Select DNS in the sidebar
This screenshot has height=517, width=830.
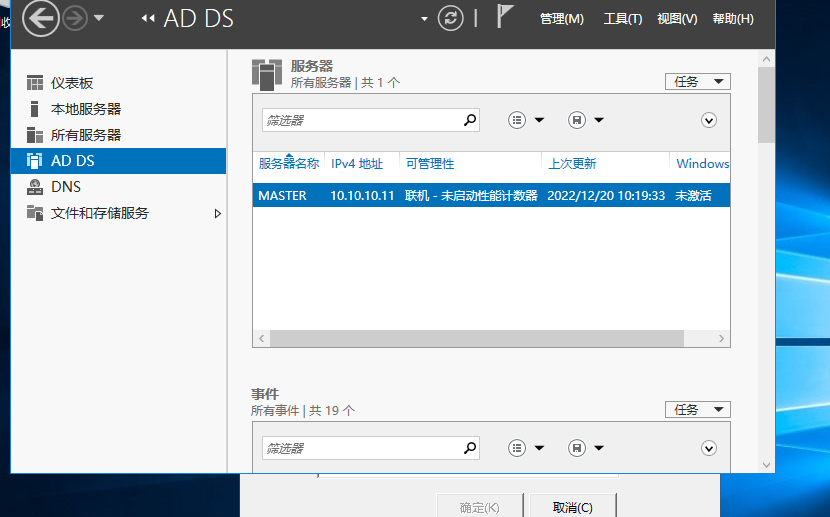click(x=119, y=187)
